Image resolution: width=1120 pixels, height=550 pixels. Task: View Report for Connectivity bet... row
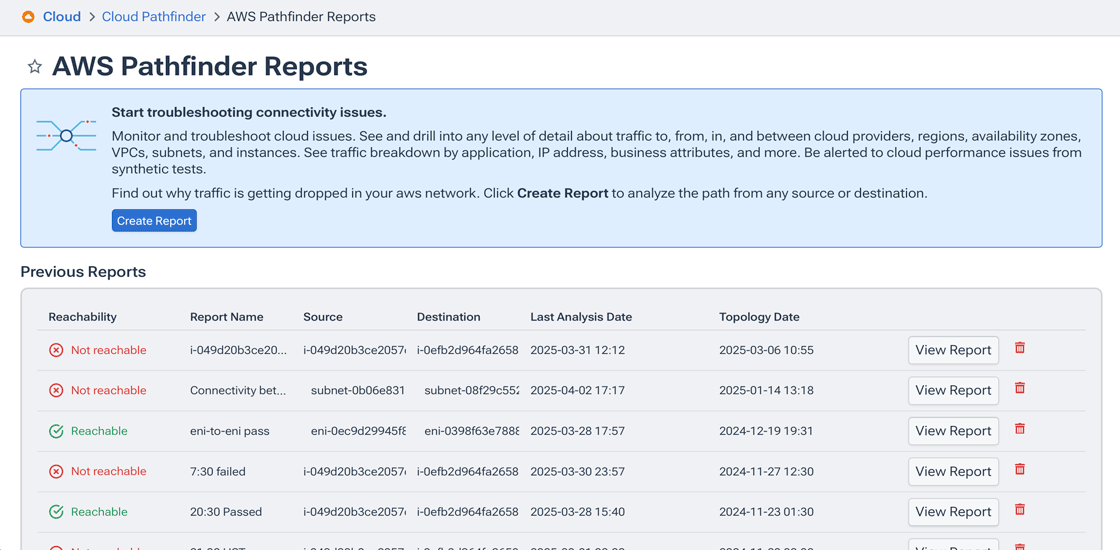[x=954, y=391]
